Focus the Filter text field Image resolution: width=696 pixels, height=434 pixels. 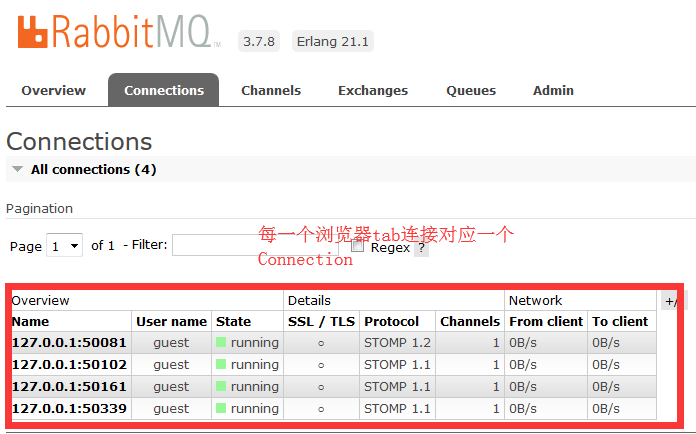tap(255, 245)
